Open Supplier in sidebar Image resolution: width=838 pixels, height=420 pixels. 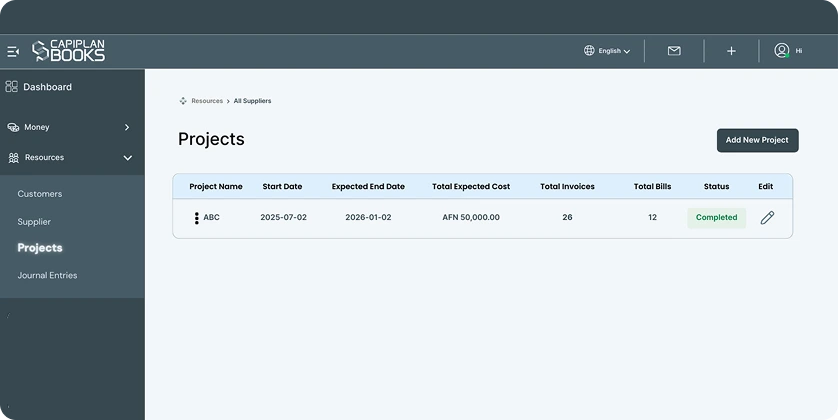[x=34, y=222]
